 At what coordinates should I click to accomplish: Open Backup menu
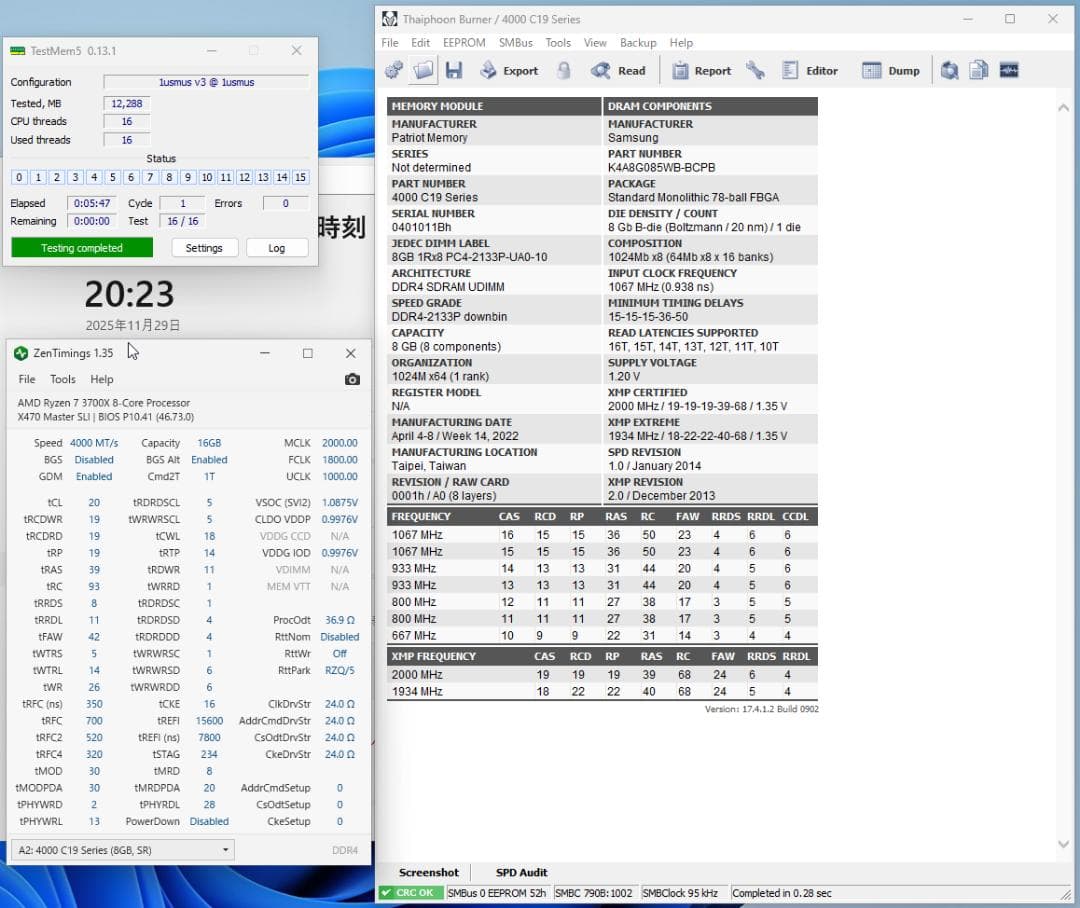tap(638, 43)
